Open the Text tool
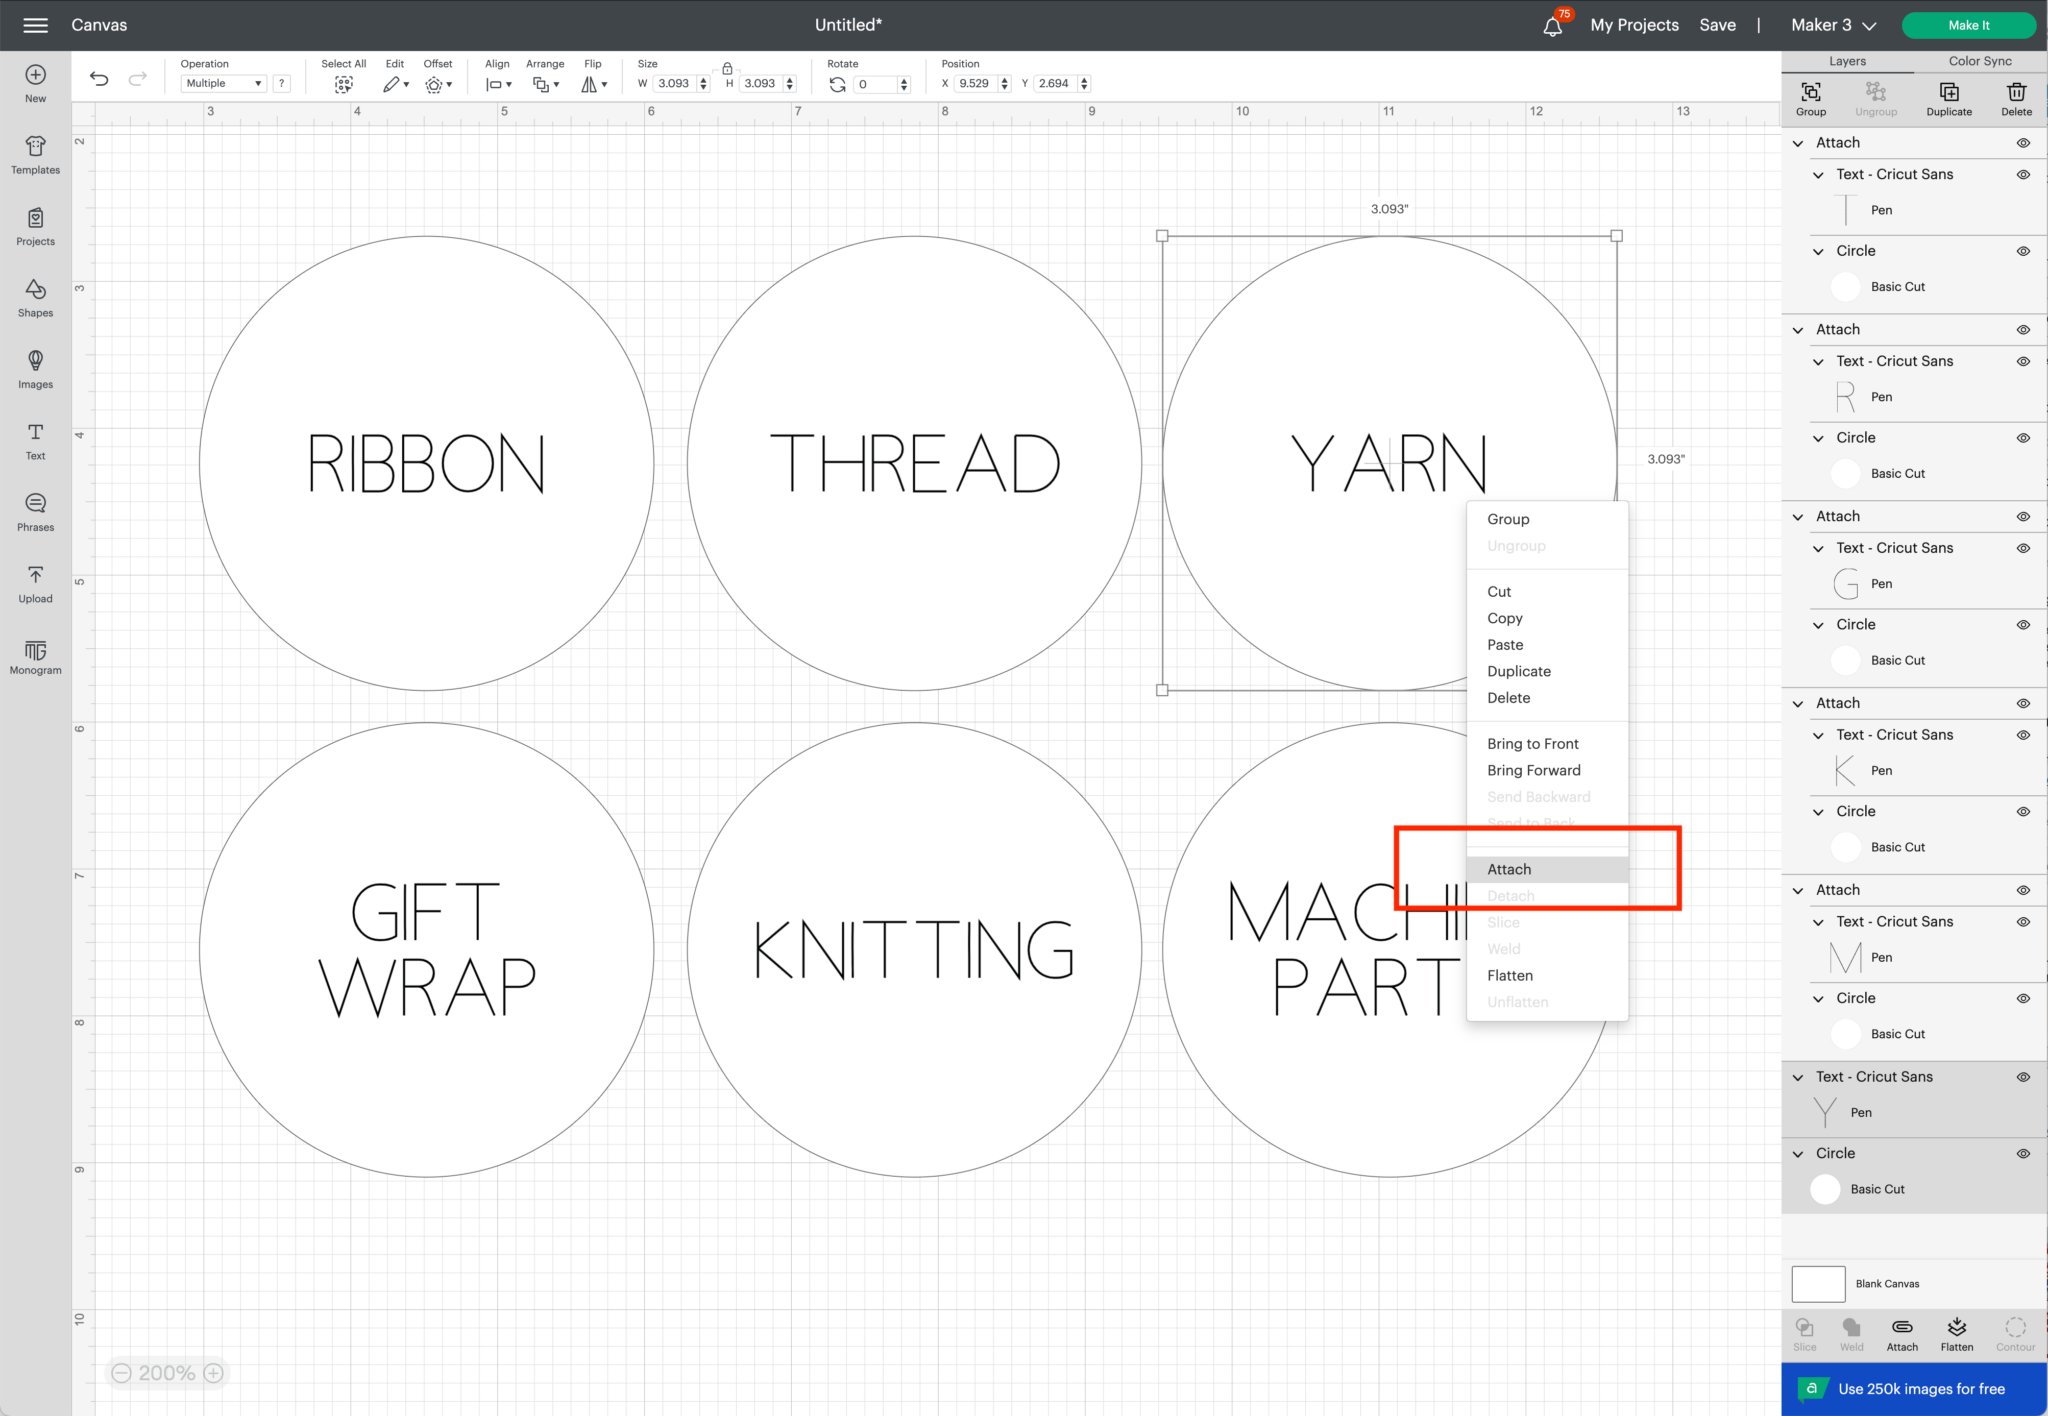Viewport: 2048px width, 1416px height. coord(35,440)
